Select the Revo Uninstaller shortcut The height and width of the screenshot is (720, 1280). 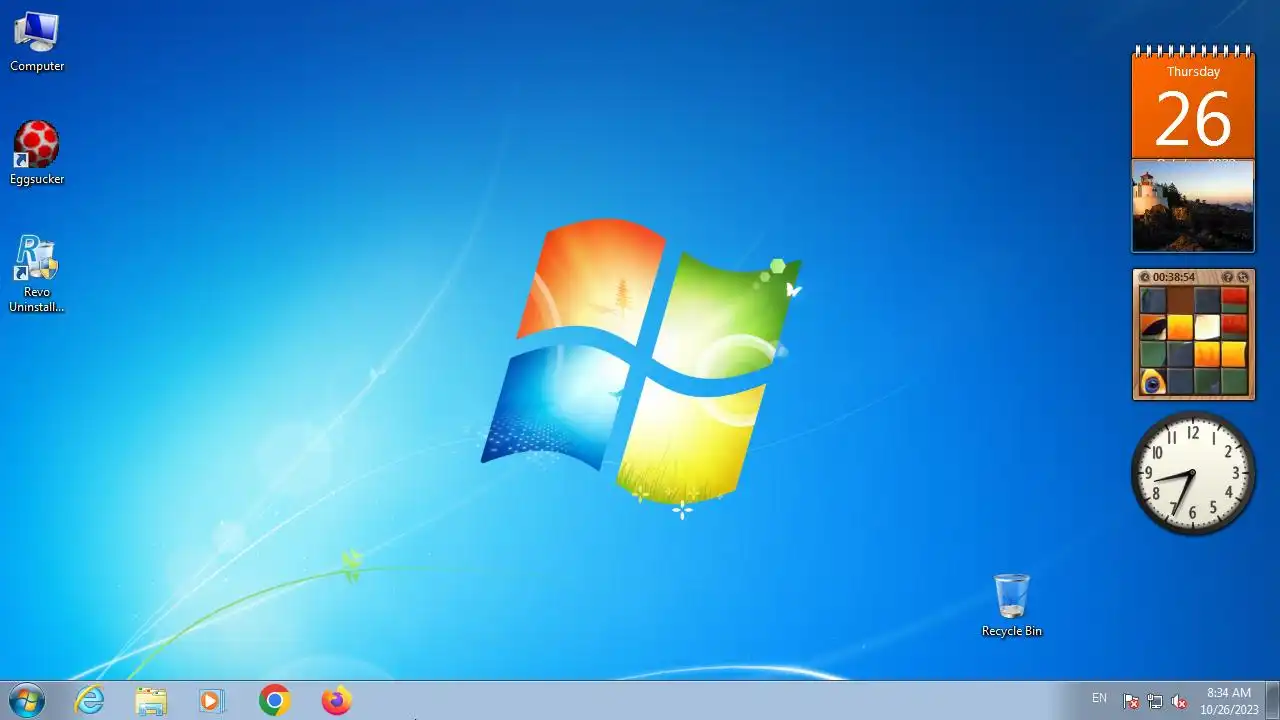pos(37,274)
